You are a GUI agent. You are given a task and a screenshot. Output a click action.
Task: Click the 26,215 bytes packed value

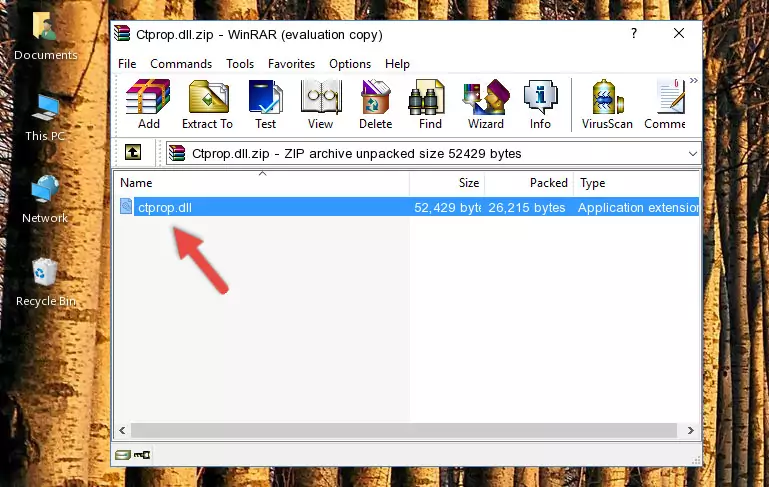tap(527, 207)
